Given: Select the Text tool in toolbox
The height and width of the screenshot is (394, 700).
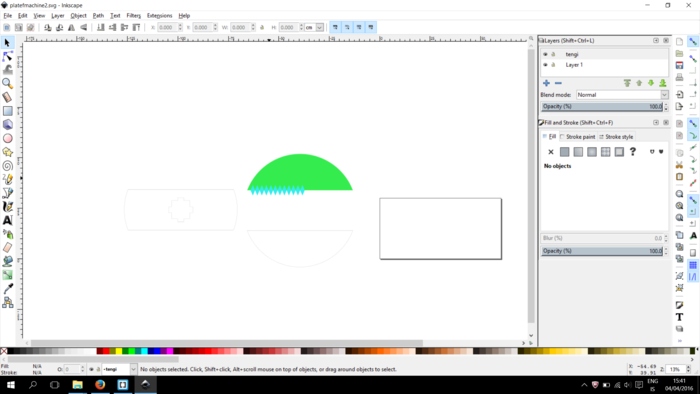Looking at the screenshot, I should tap(7, 220).
